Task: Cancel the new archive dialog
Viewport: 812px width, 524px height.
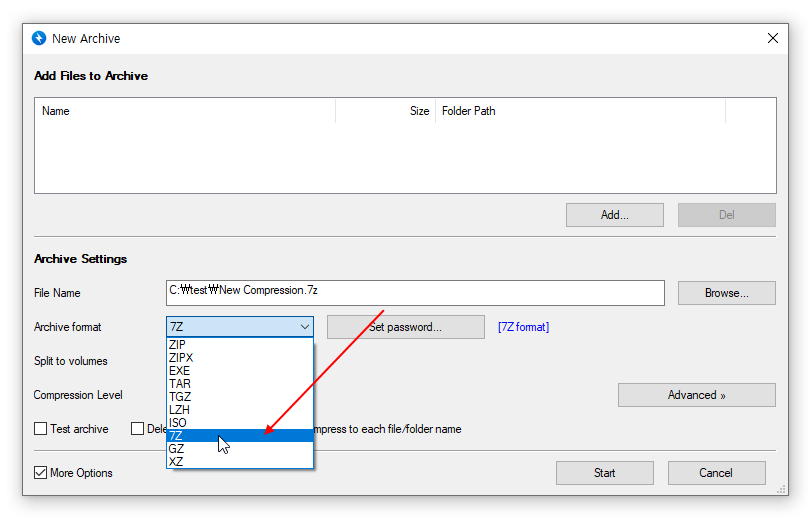Action: point(716,473)
